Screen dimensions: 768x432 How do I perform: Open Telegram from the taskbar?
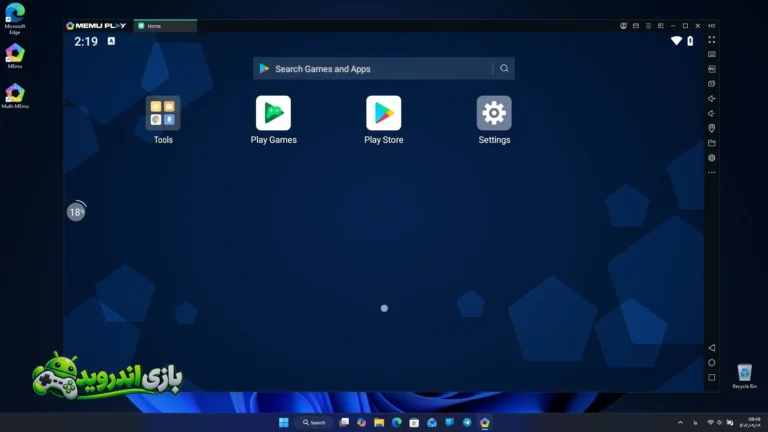pos(467,422)
